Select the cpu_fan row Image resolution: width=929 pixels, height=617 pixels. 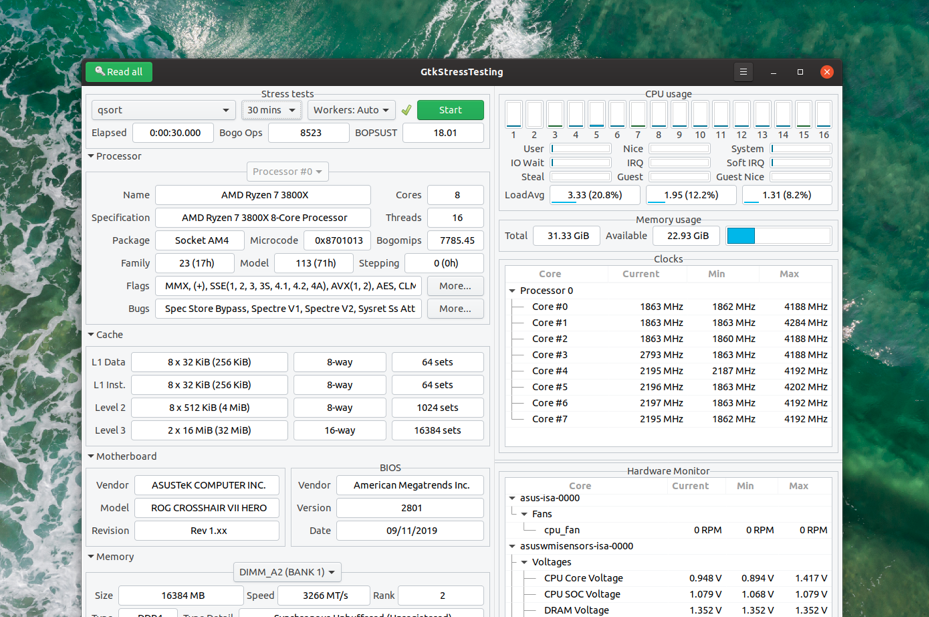668,530
